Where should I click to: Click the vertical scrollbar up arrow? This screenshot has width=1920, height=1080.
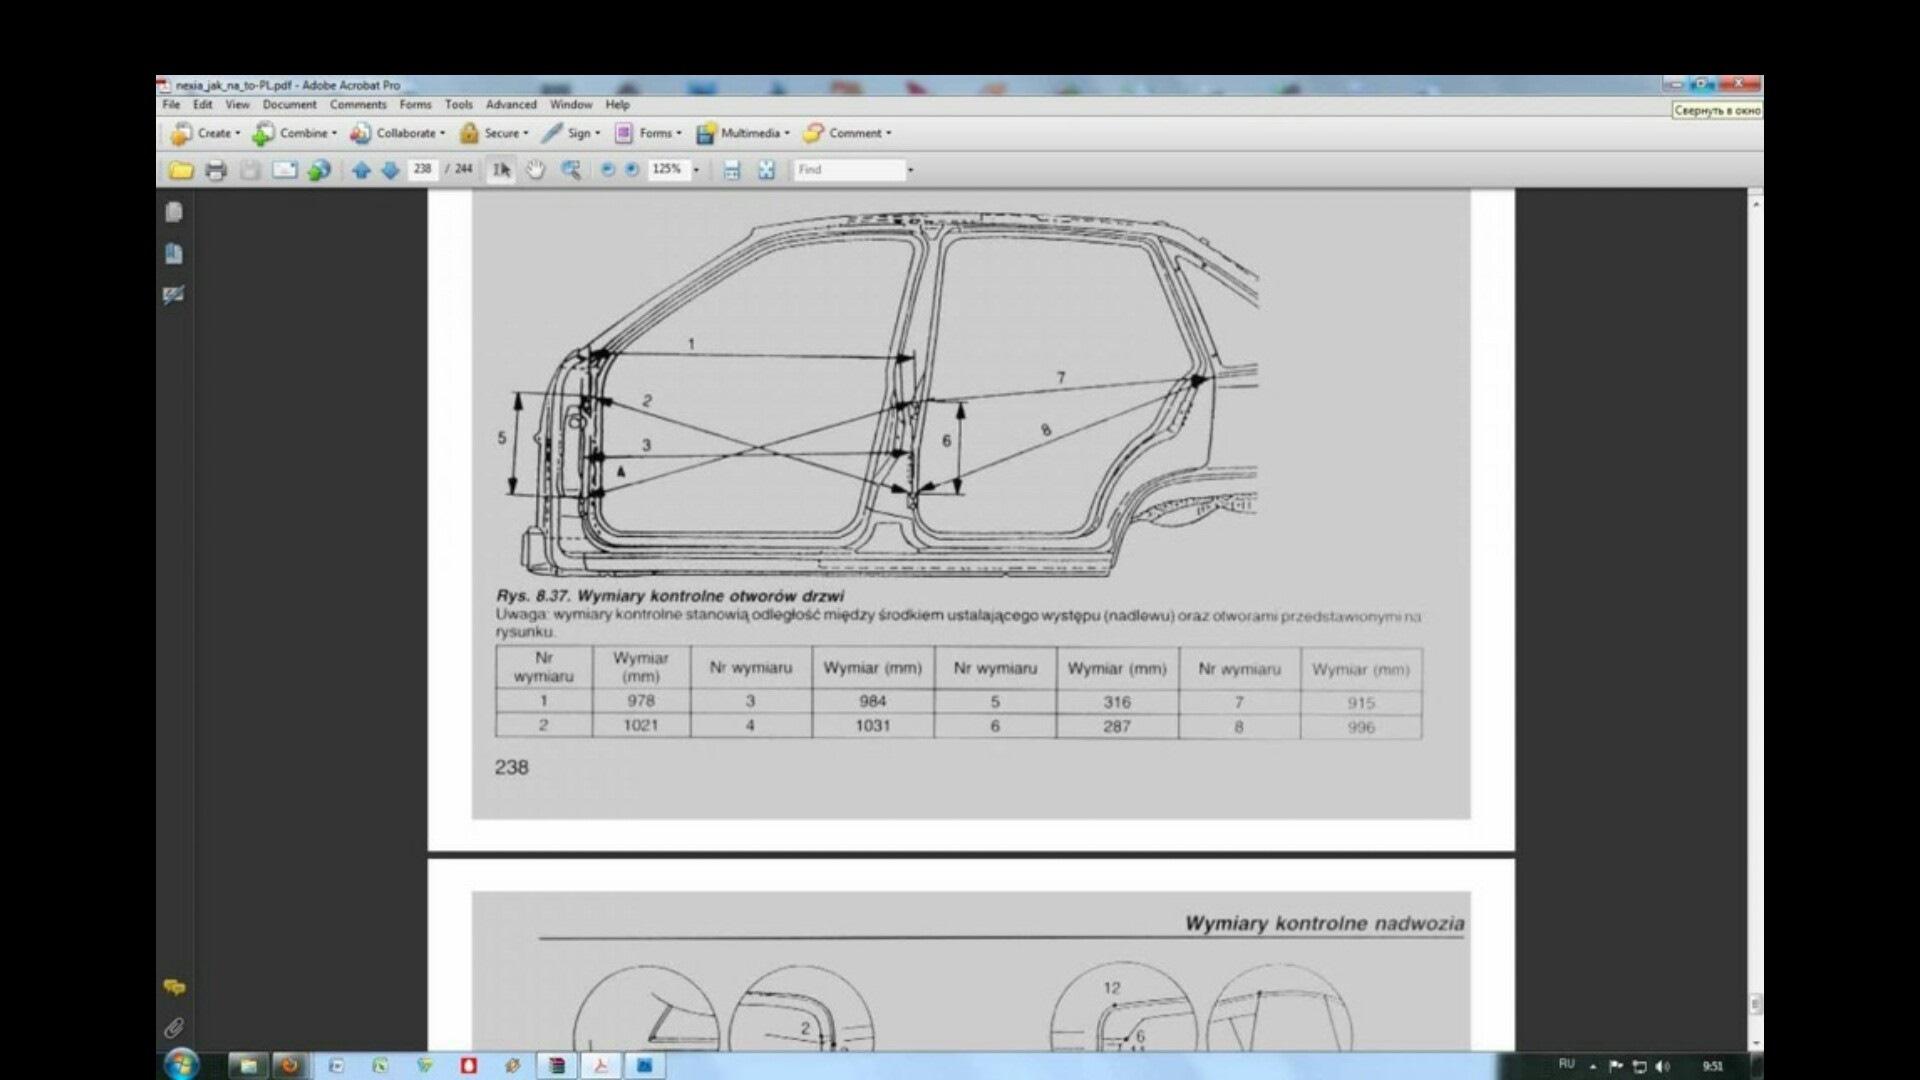[1756, 204]
